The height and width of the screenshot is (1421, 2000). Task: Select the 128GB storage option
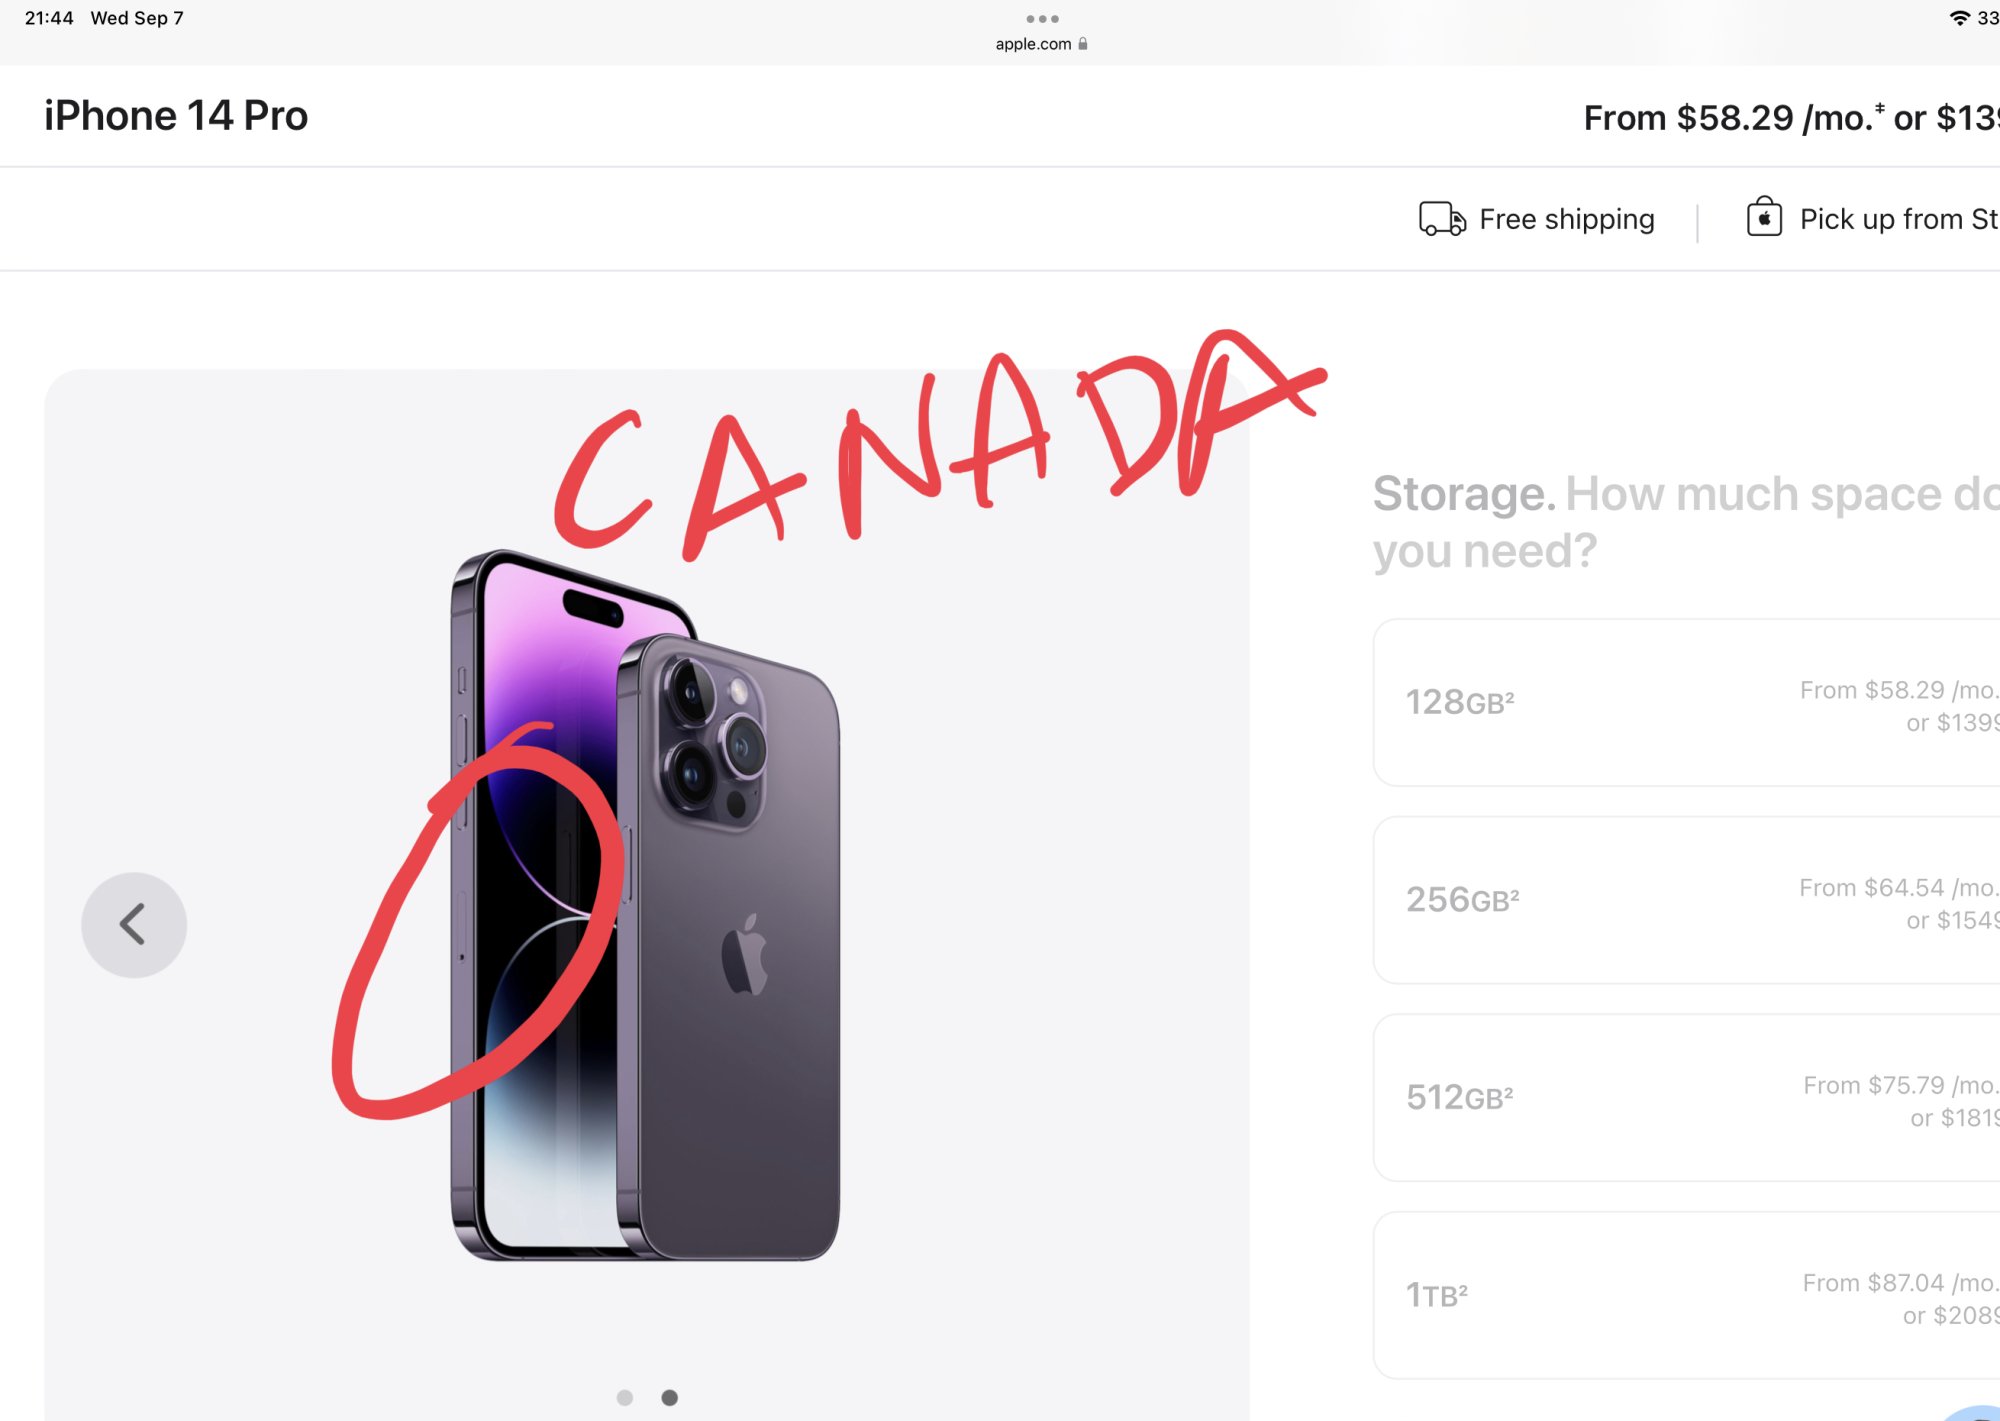click(1686, 703)
